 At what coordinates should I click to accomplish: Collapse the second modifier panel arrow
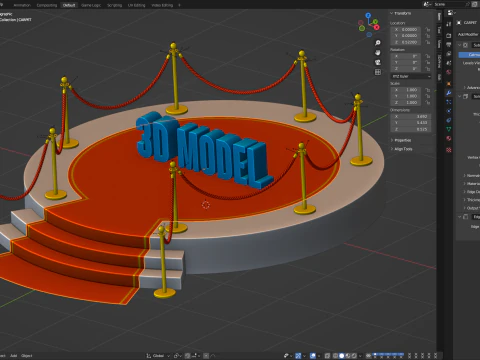[x=460, y=96]
